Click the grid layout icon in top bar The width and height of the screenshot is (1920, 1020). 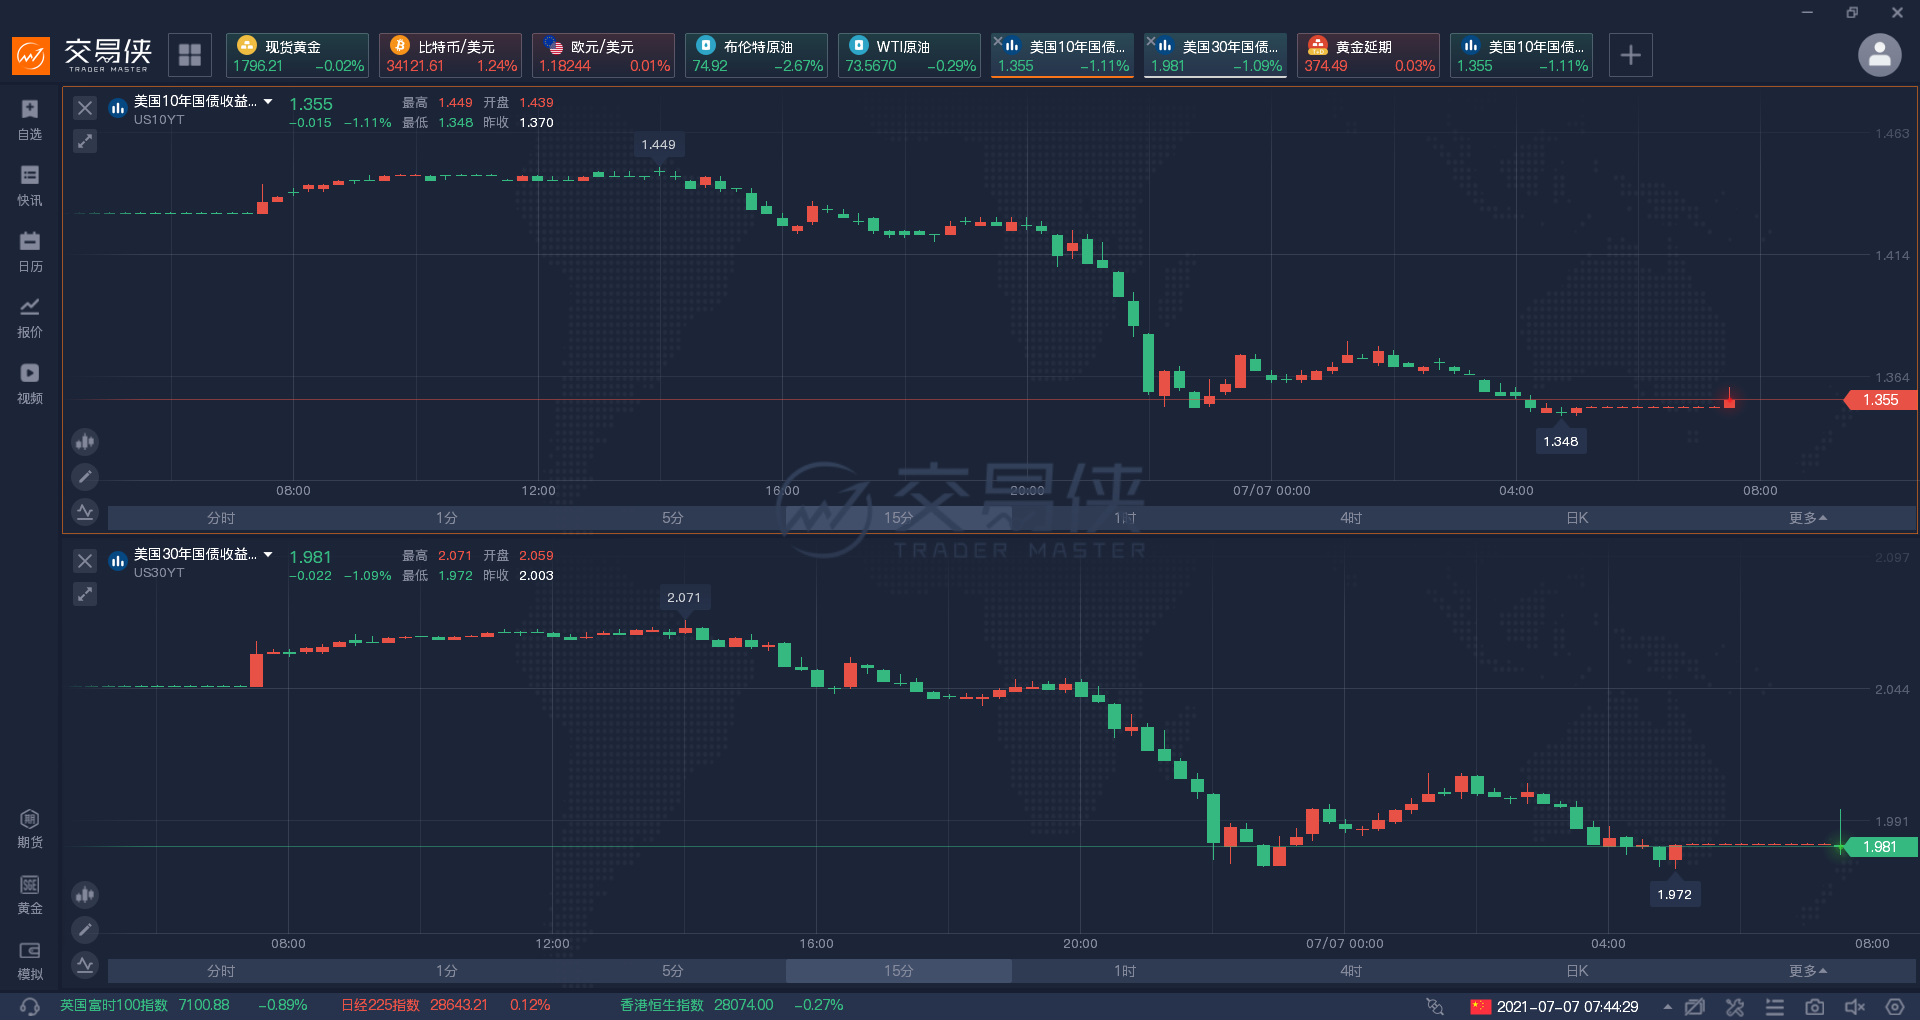coord(190,55)
